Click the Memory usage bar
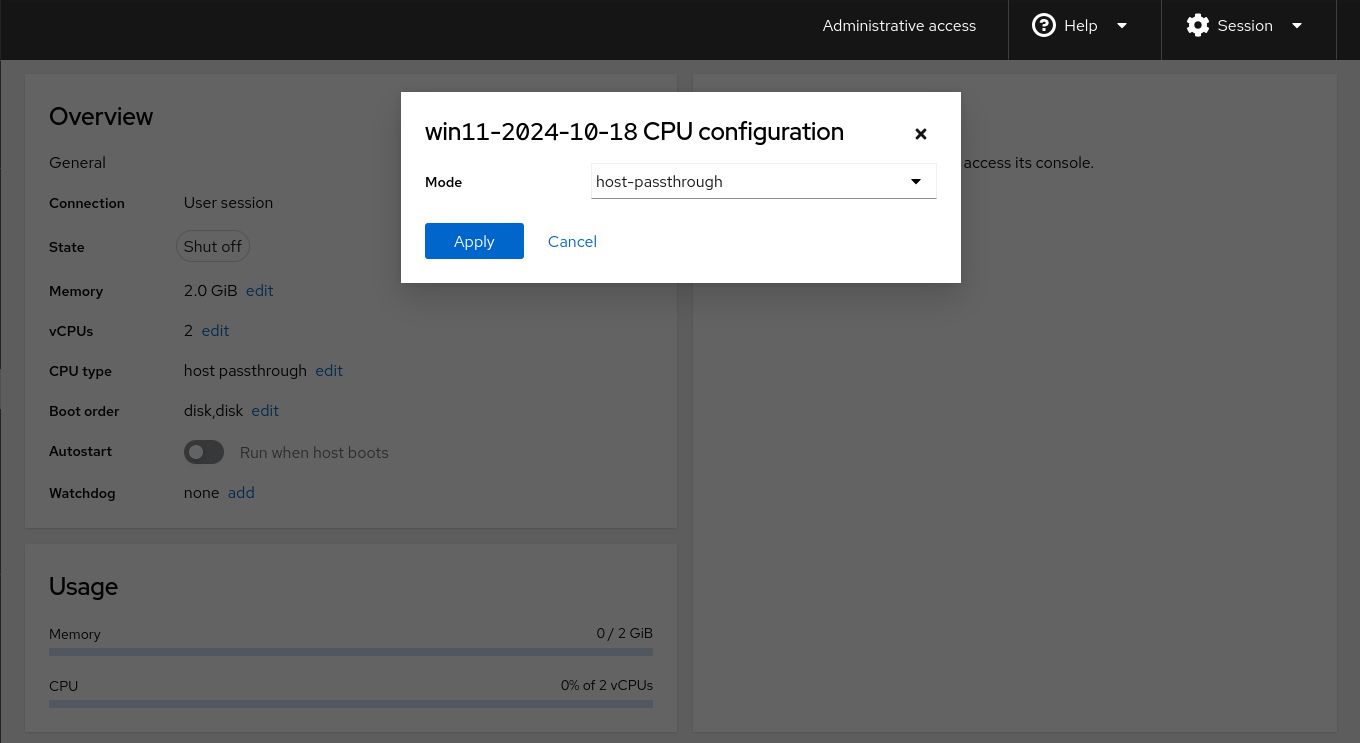 351,652
